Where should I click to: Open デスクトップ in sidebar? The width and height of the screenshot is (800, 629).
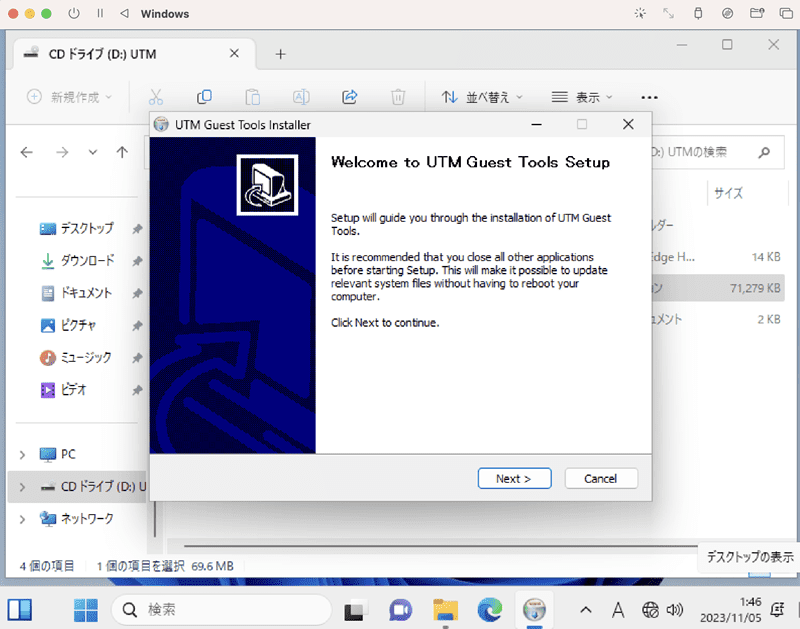click(87, 229)
